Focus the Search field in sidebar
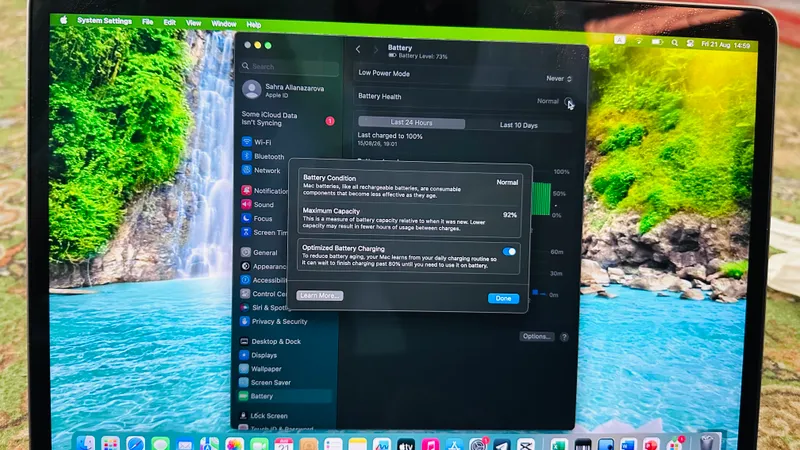The image size is (800, 450). pyautogui.click(x=290, y=66)
